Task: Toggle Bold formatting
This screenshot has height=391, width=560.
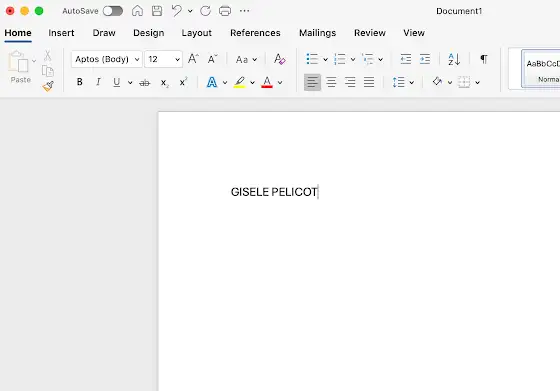Action: coord(80,82)
